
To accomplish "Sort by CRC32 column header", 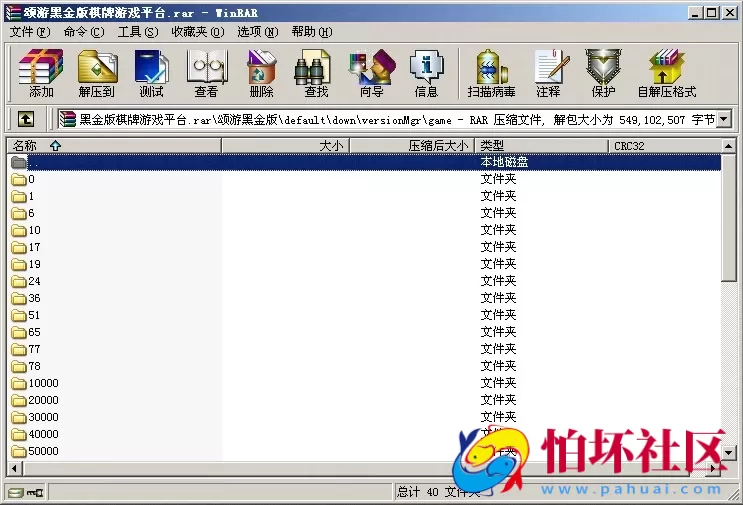I will tap(665, 145).
